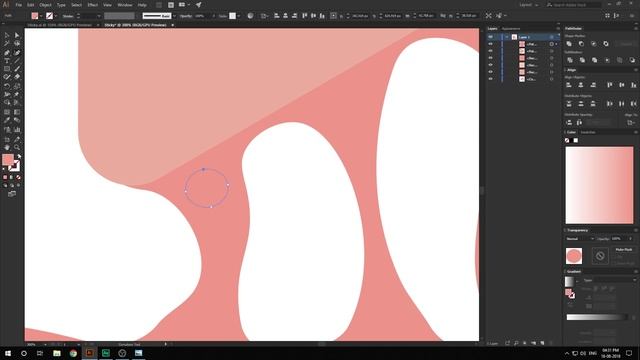
Task: Open stroke weight dropdown in control bar
Action: [99, 16]
